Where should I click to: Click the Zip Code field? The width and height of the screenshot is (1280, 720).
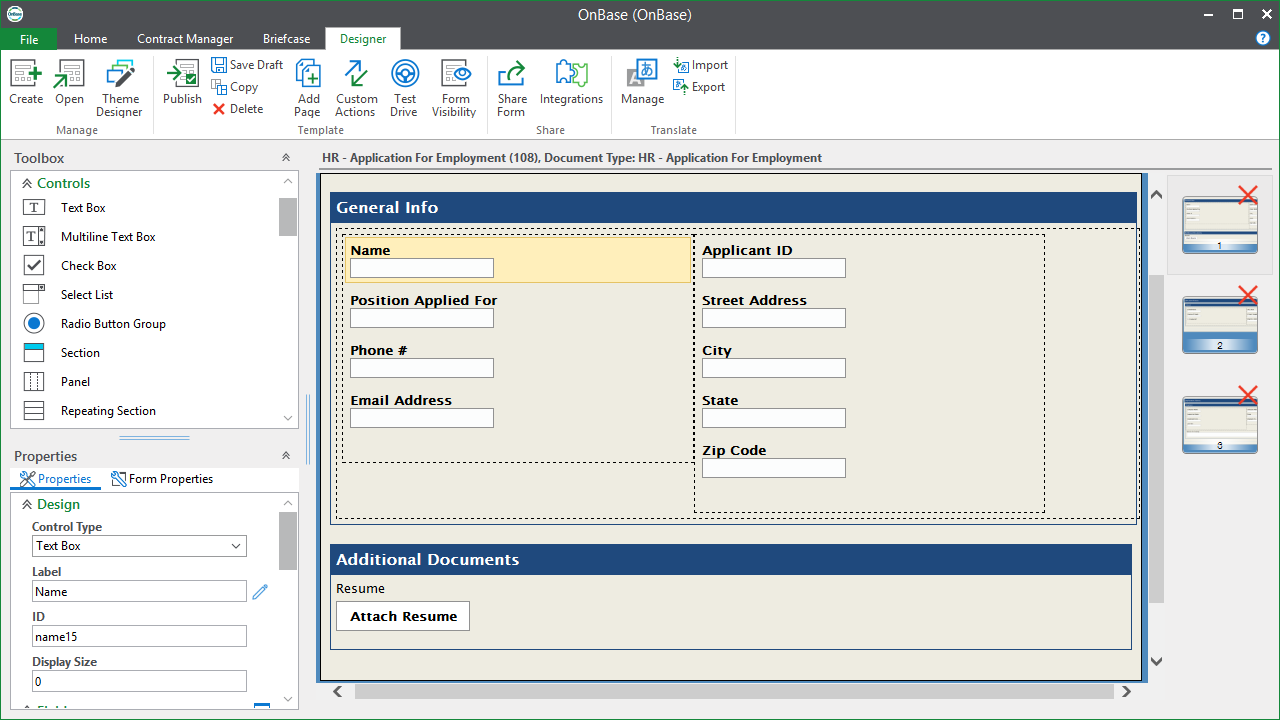pos(774,468)
